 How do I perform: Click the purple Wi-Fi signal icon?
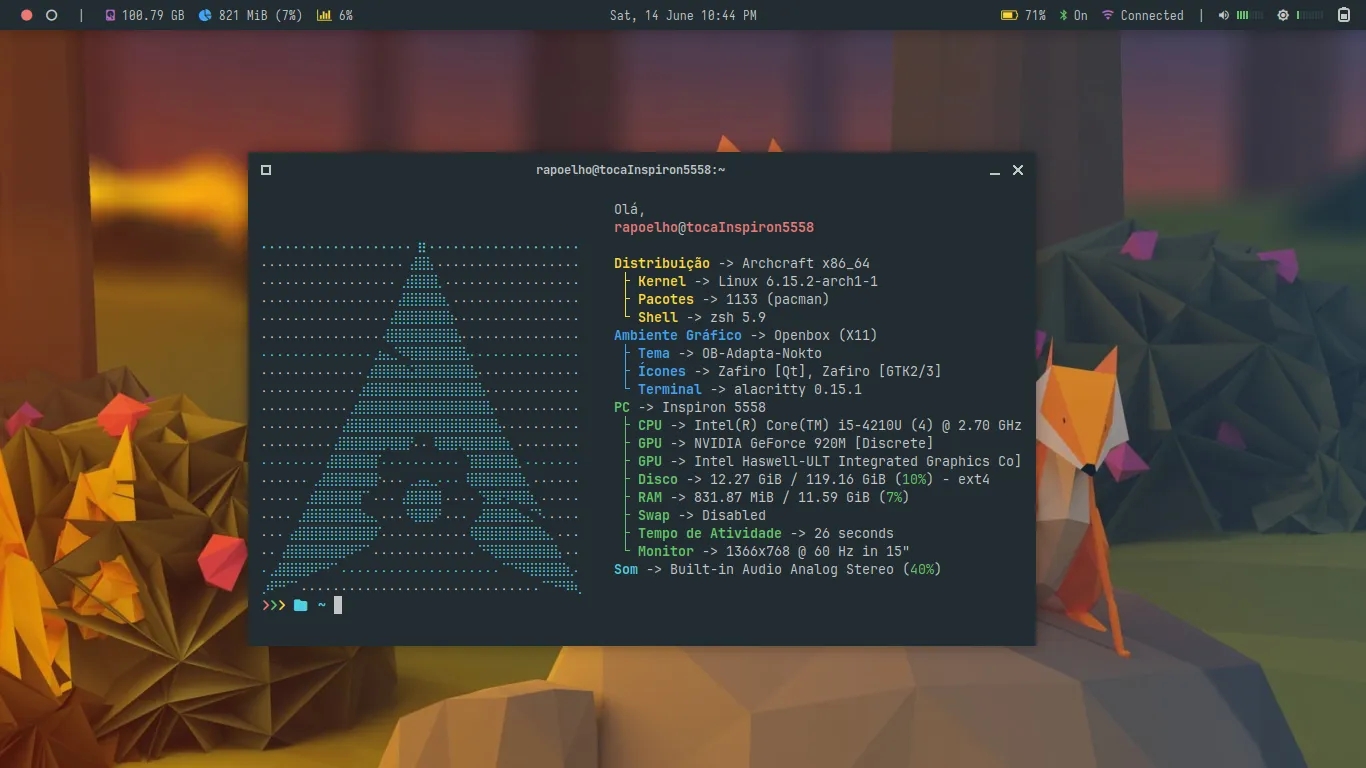coord(1108,15)
